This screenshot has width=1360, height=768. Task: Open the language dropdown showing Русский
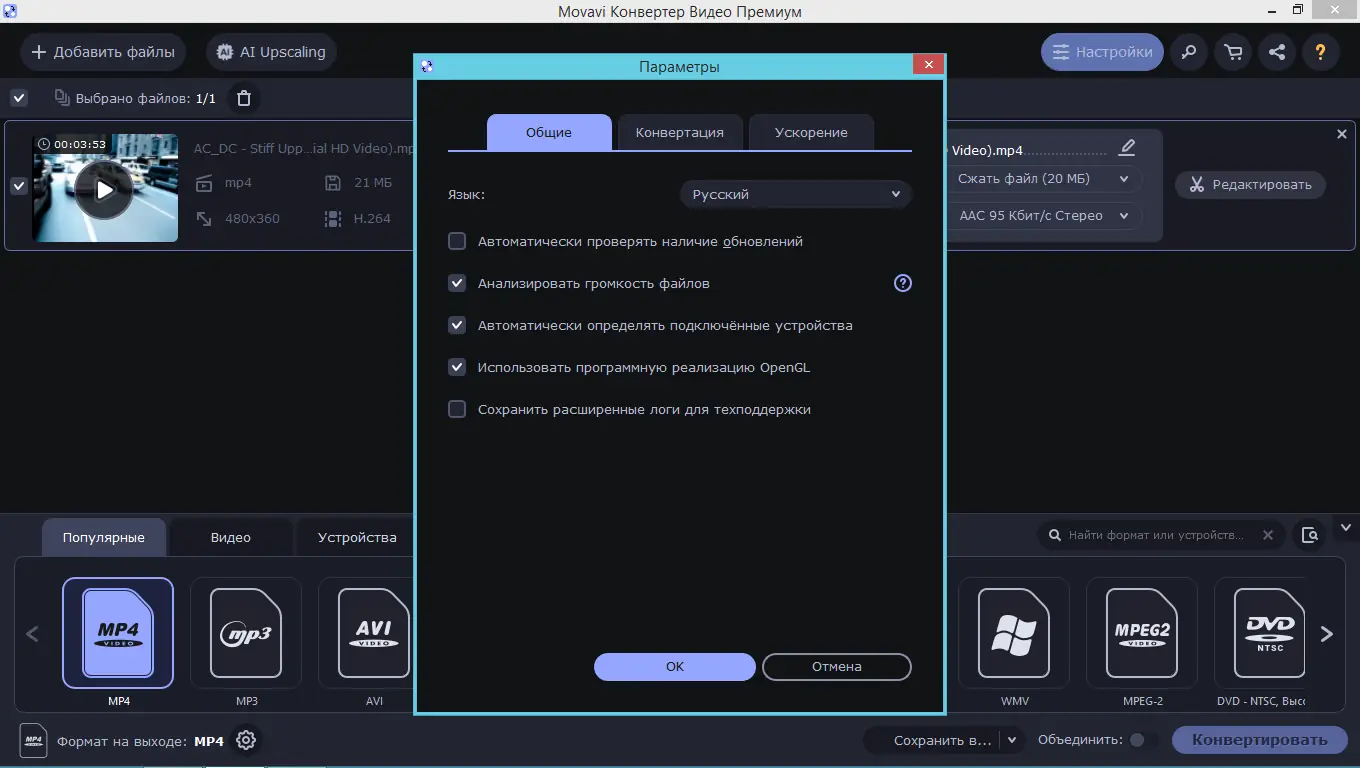click(x=796, y=194)
